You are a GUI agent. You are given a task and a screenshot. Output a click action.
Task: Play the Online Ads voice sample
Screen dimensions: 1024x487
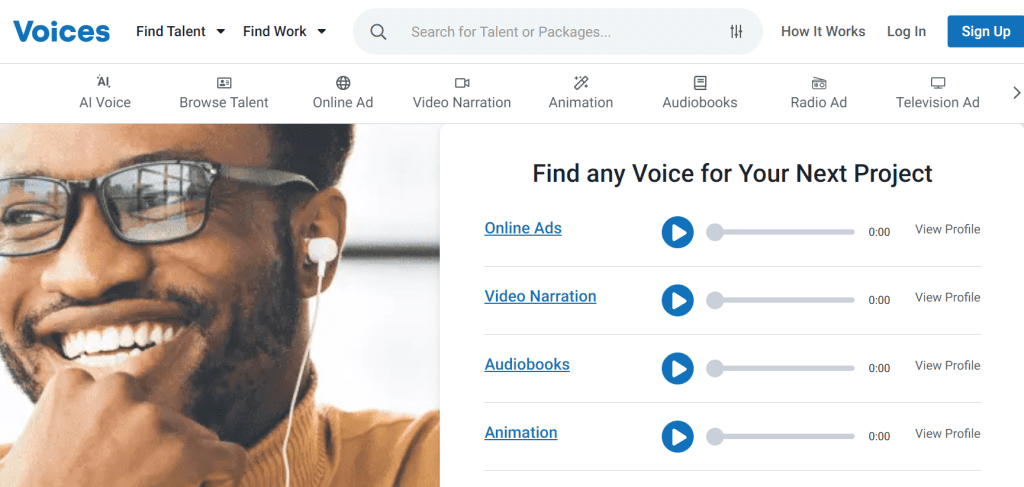point(677,232)
